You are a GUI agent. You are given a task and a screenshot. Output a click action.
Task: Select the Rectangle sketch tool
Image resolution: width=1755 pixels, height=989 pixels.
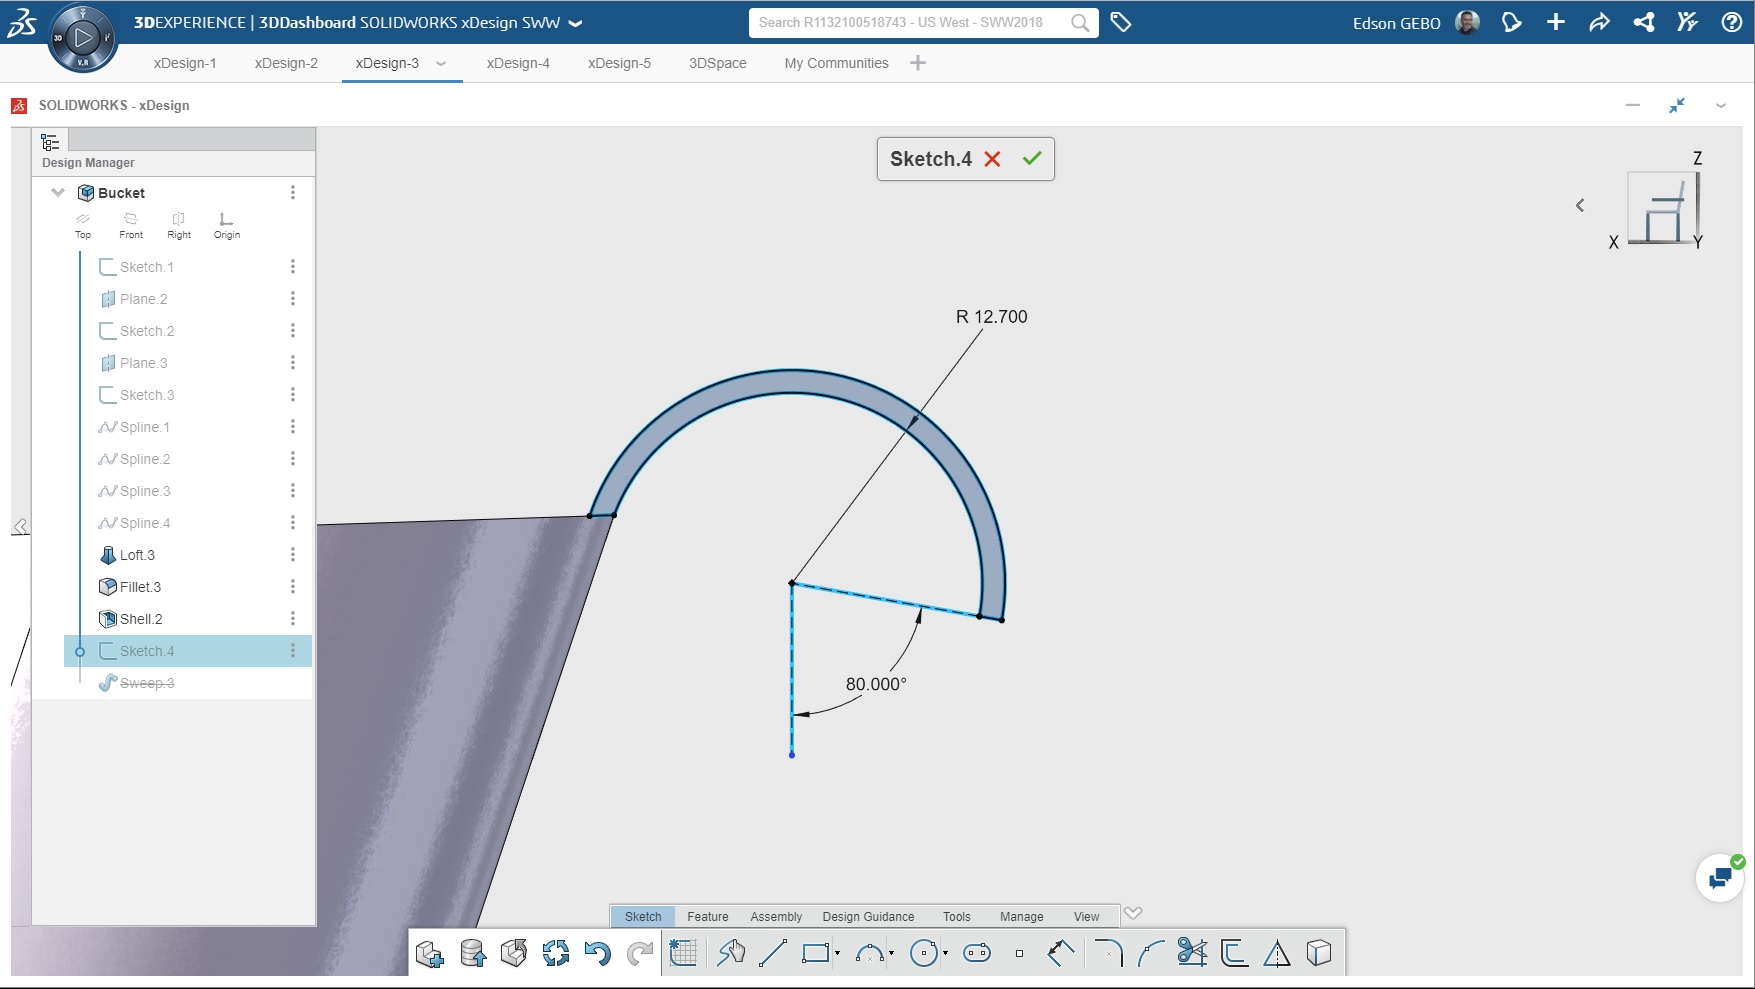(814, 953)
